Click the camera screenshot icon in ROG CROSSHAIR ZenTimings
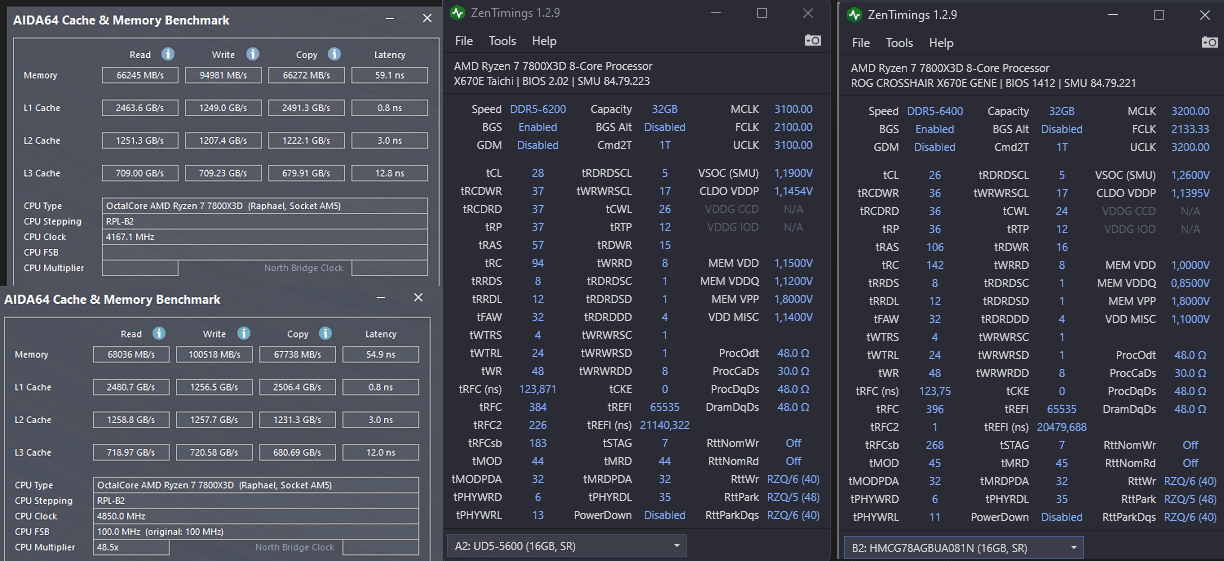 1209,42
